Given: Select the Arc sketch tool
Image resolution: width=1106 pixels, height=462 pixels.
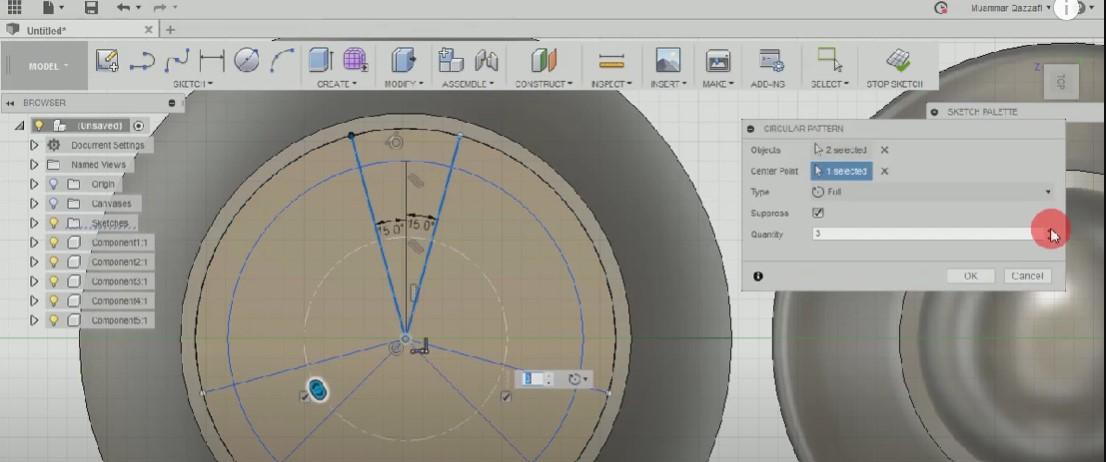Looking at the screenshot, I should click(282, 61).
